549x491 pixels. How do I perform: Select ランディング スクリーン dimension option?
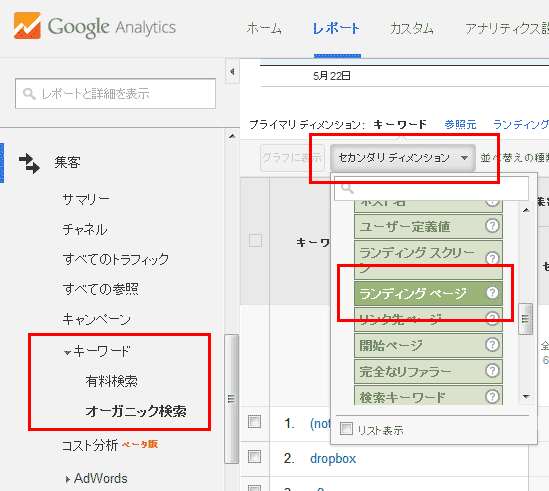click(x=428, y=259)
